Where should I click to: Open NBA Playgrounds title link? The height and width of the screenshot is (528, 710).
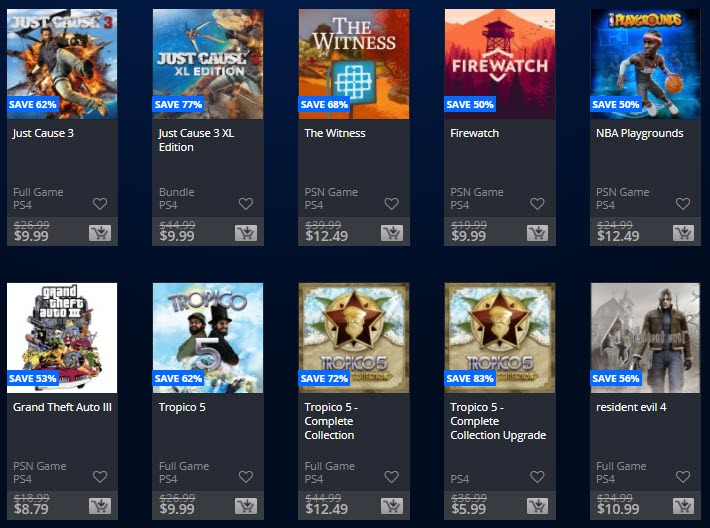[639, 133]
